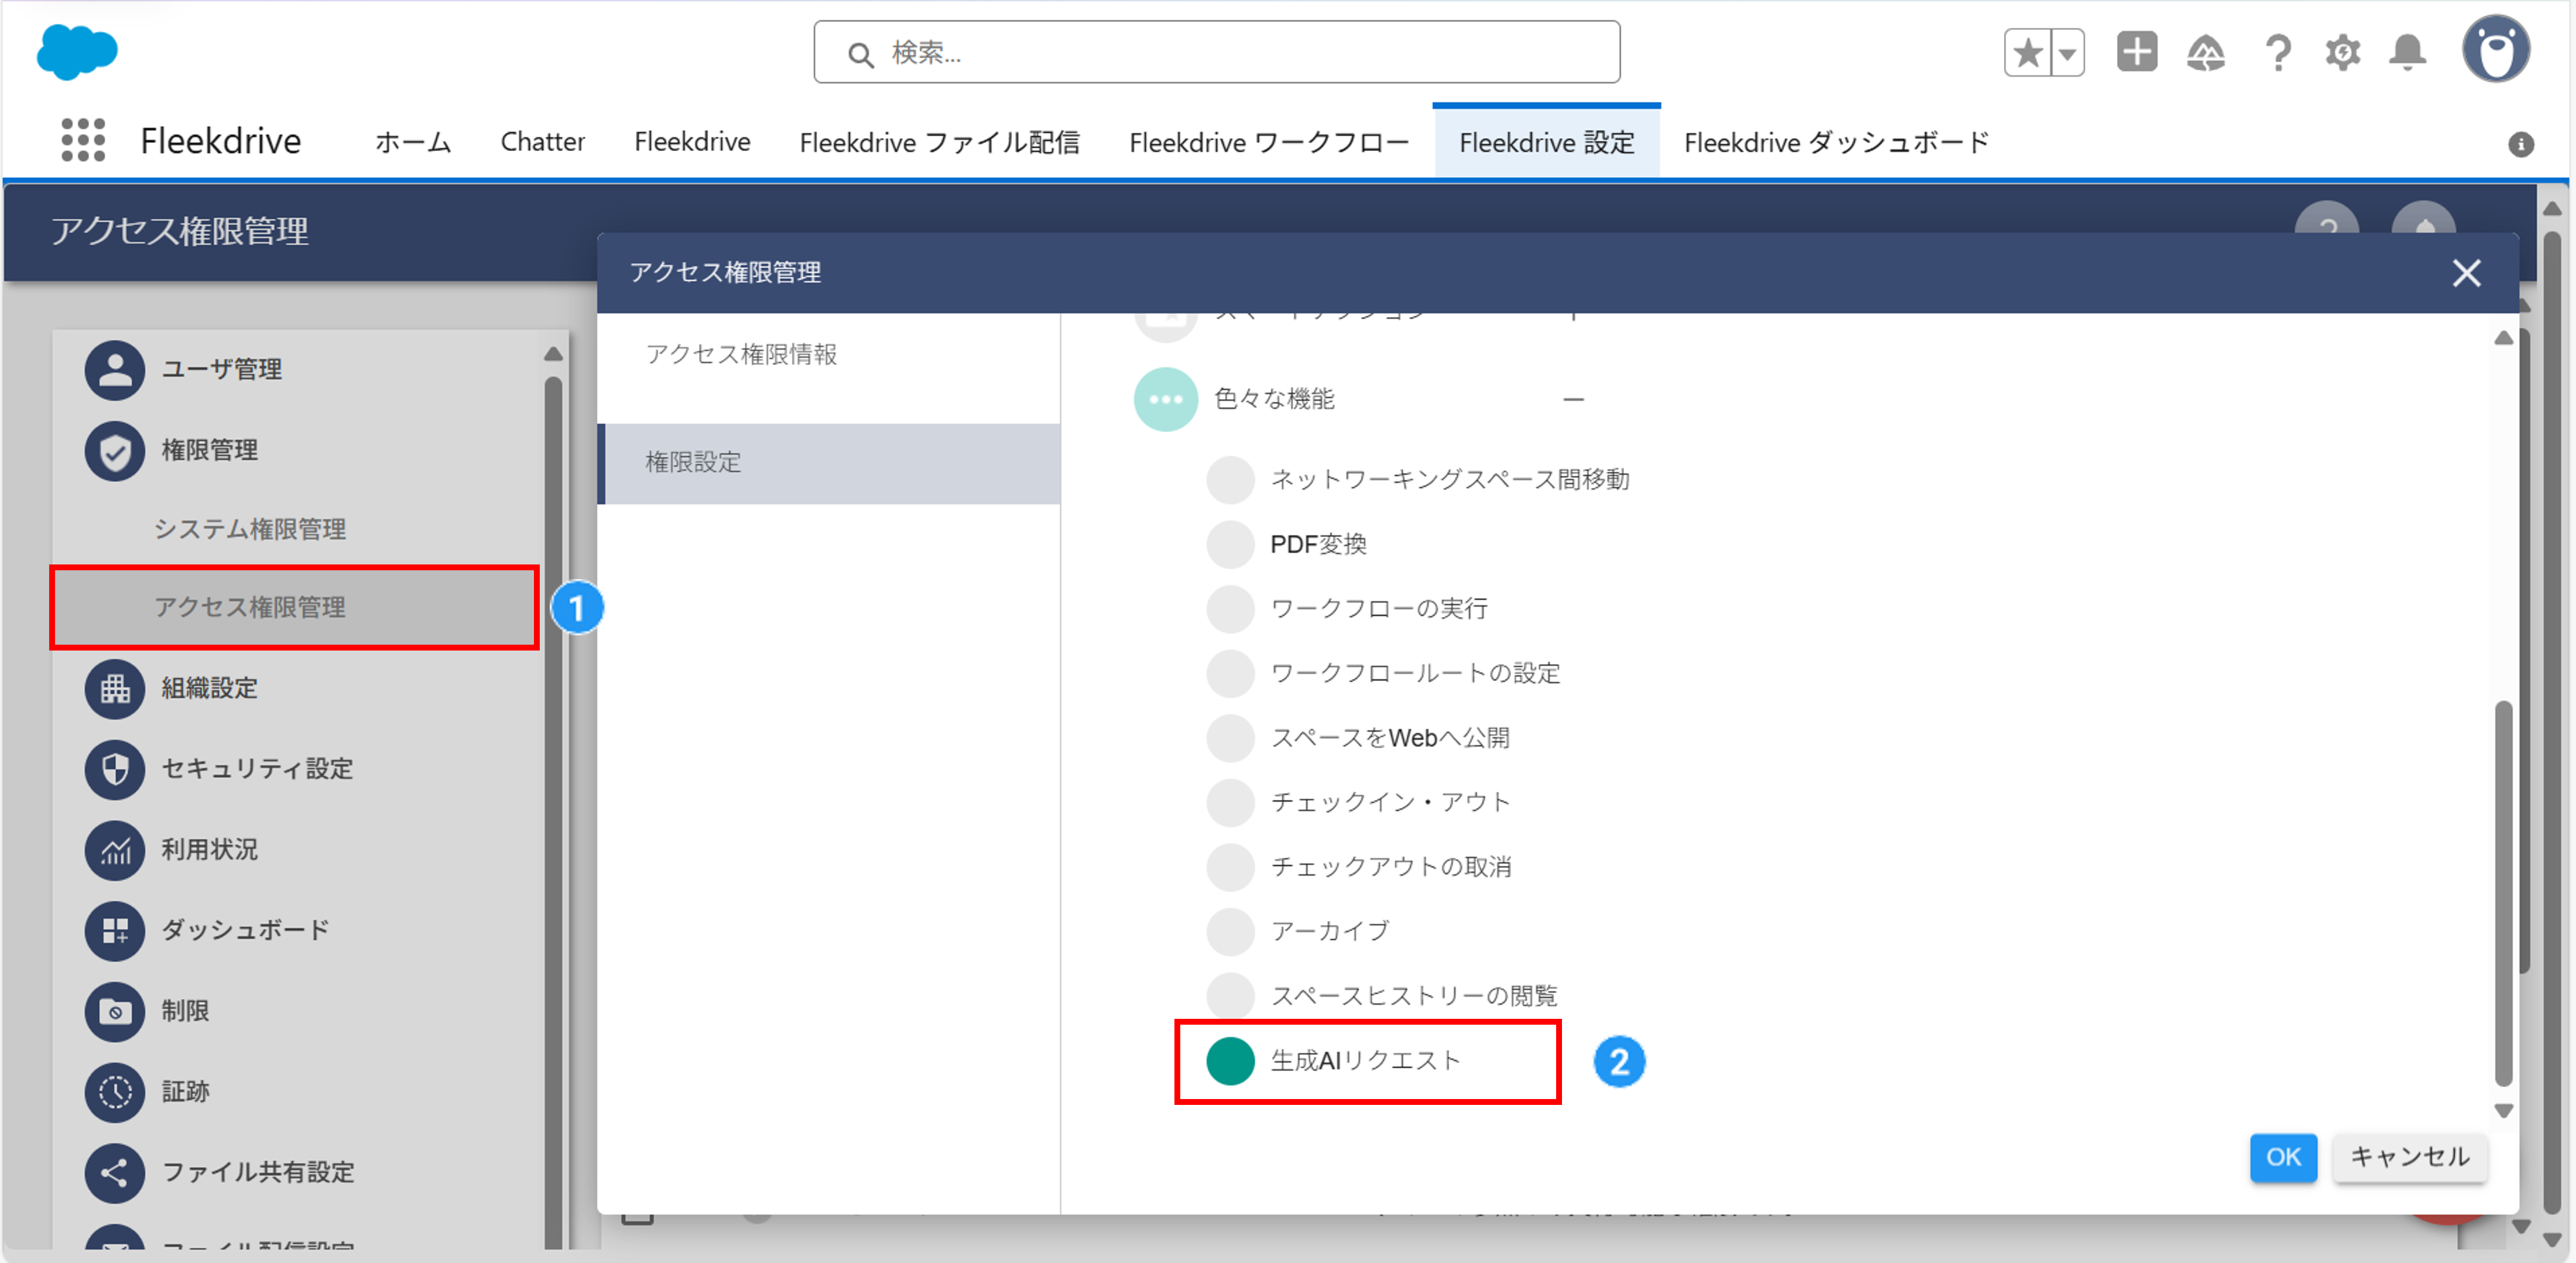
Task: Click the Salesforce cloud logo
Action: [x=77, y=52]
